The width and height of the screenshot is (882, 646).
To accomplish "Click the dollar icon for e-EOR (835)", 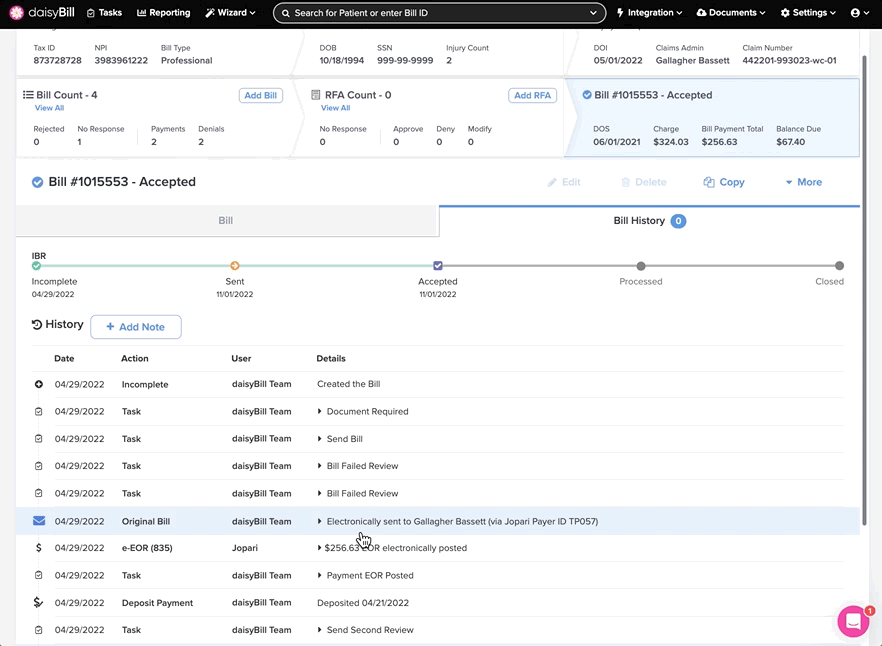I will click(x=39, y=548).
